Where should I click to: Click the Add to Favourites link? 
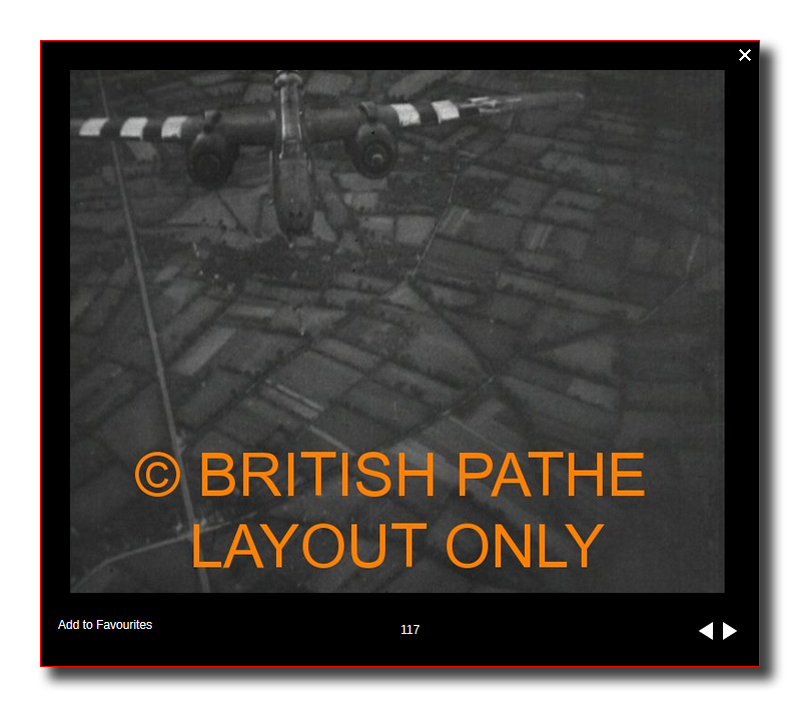[x=105, y=624]
